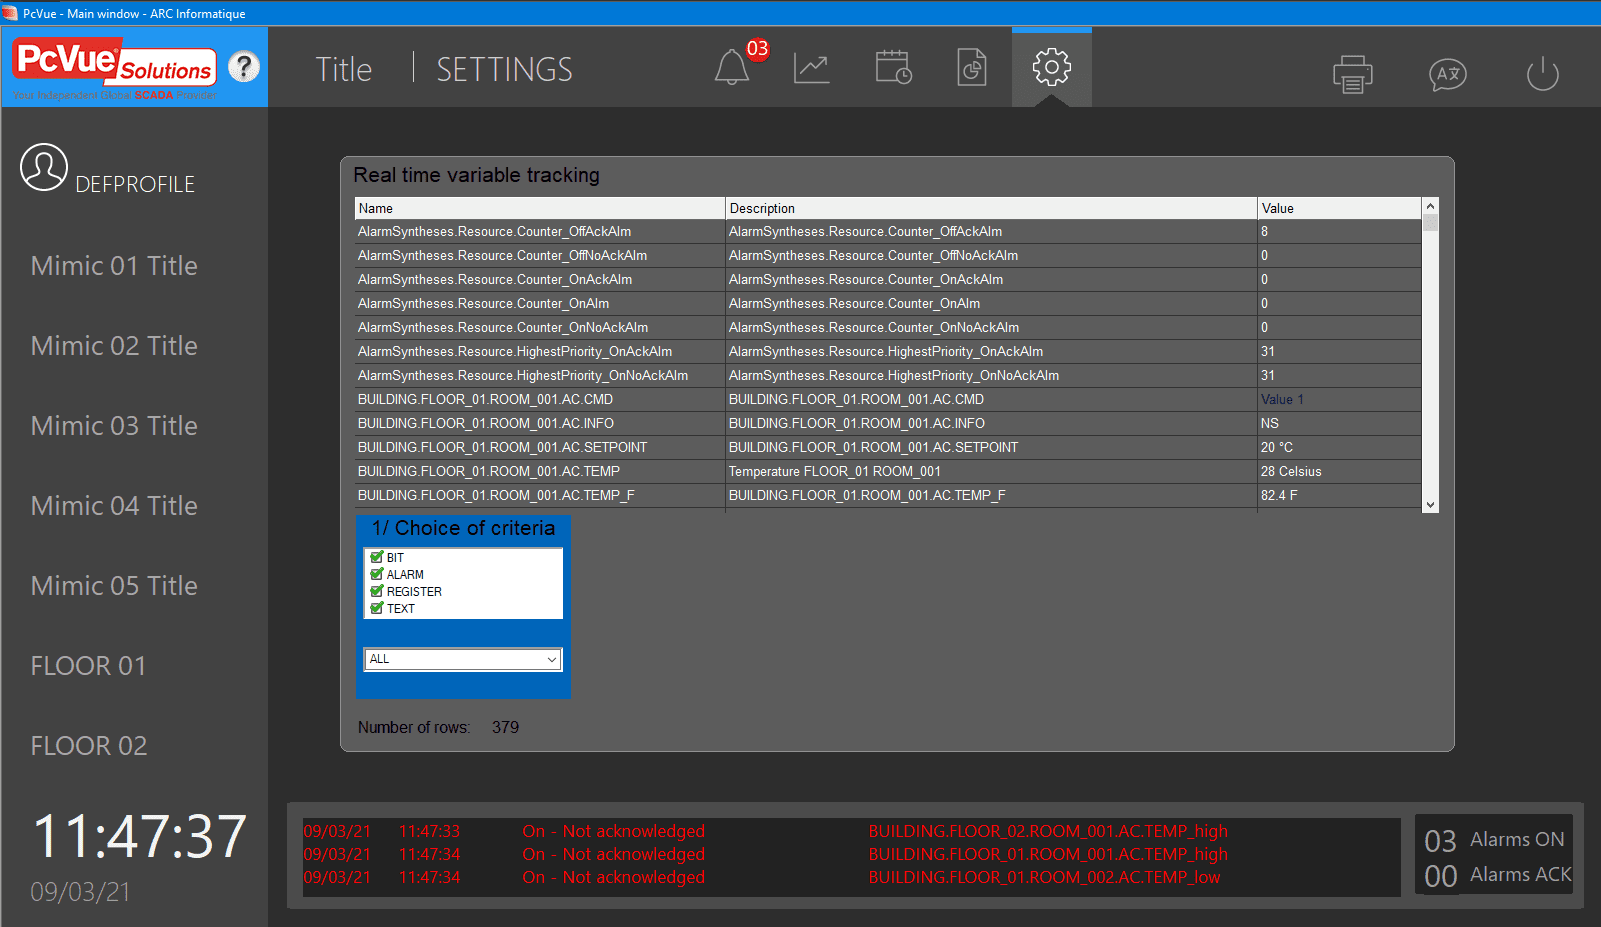Expand the ALL filter dropdown
Screen dimensions: 1601x927
click(x=551, y=659)
